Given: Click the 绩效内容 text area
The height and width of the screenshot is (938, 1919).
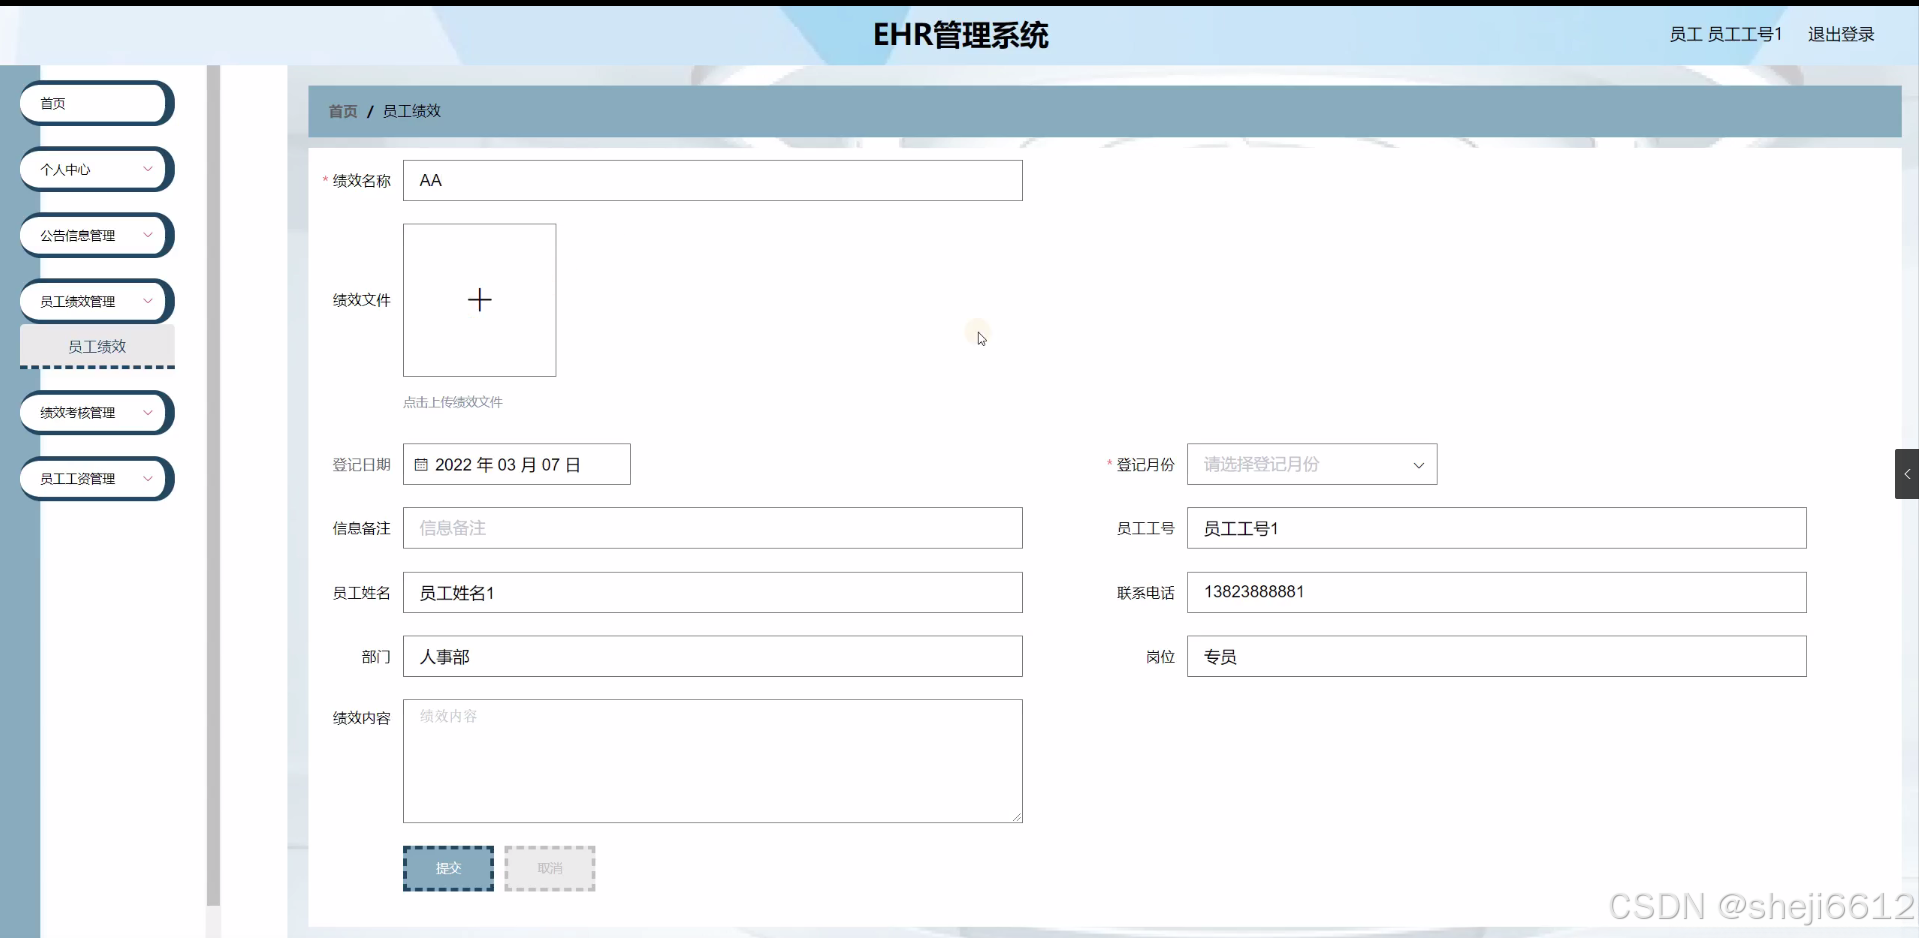Looking at the screenshot, I should coord(711,760).
